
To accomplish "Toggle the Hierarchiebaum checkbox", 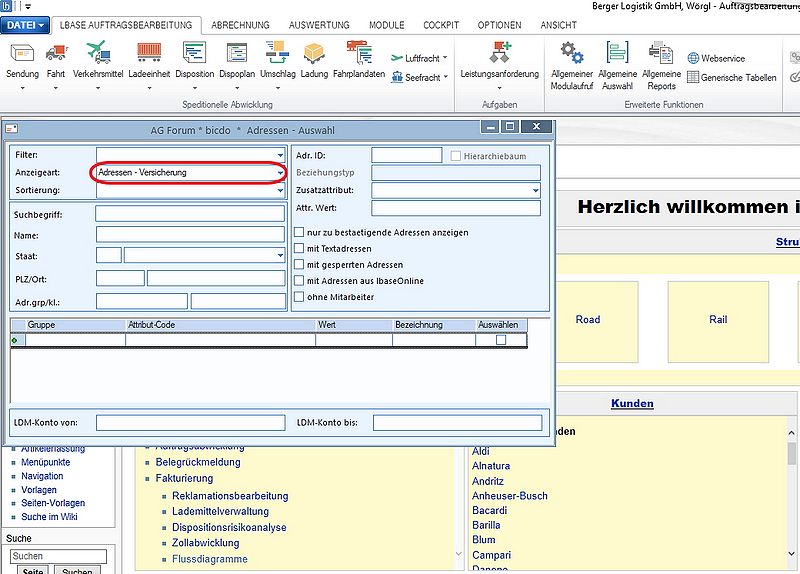I will 456,156.
